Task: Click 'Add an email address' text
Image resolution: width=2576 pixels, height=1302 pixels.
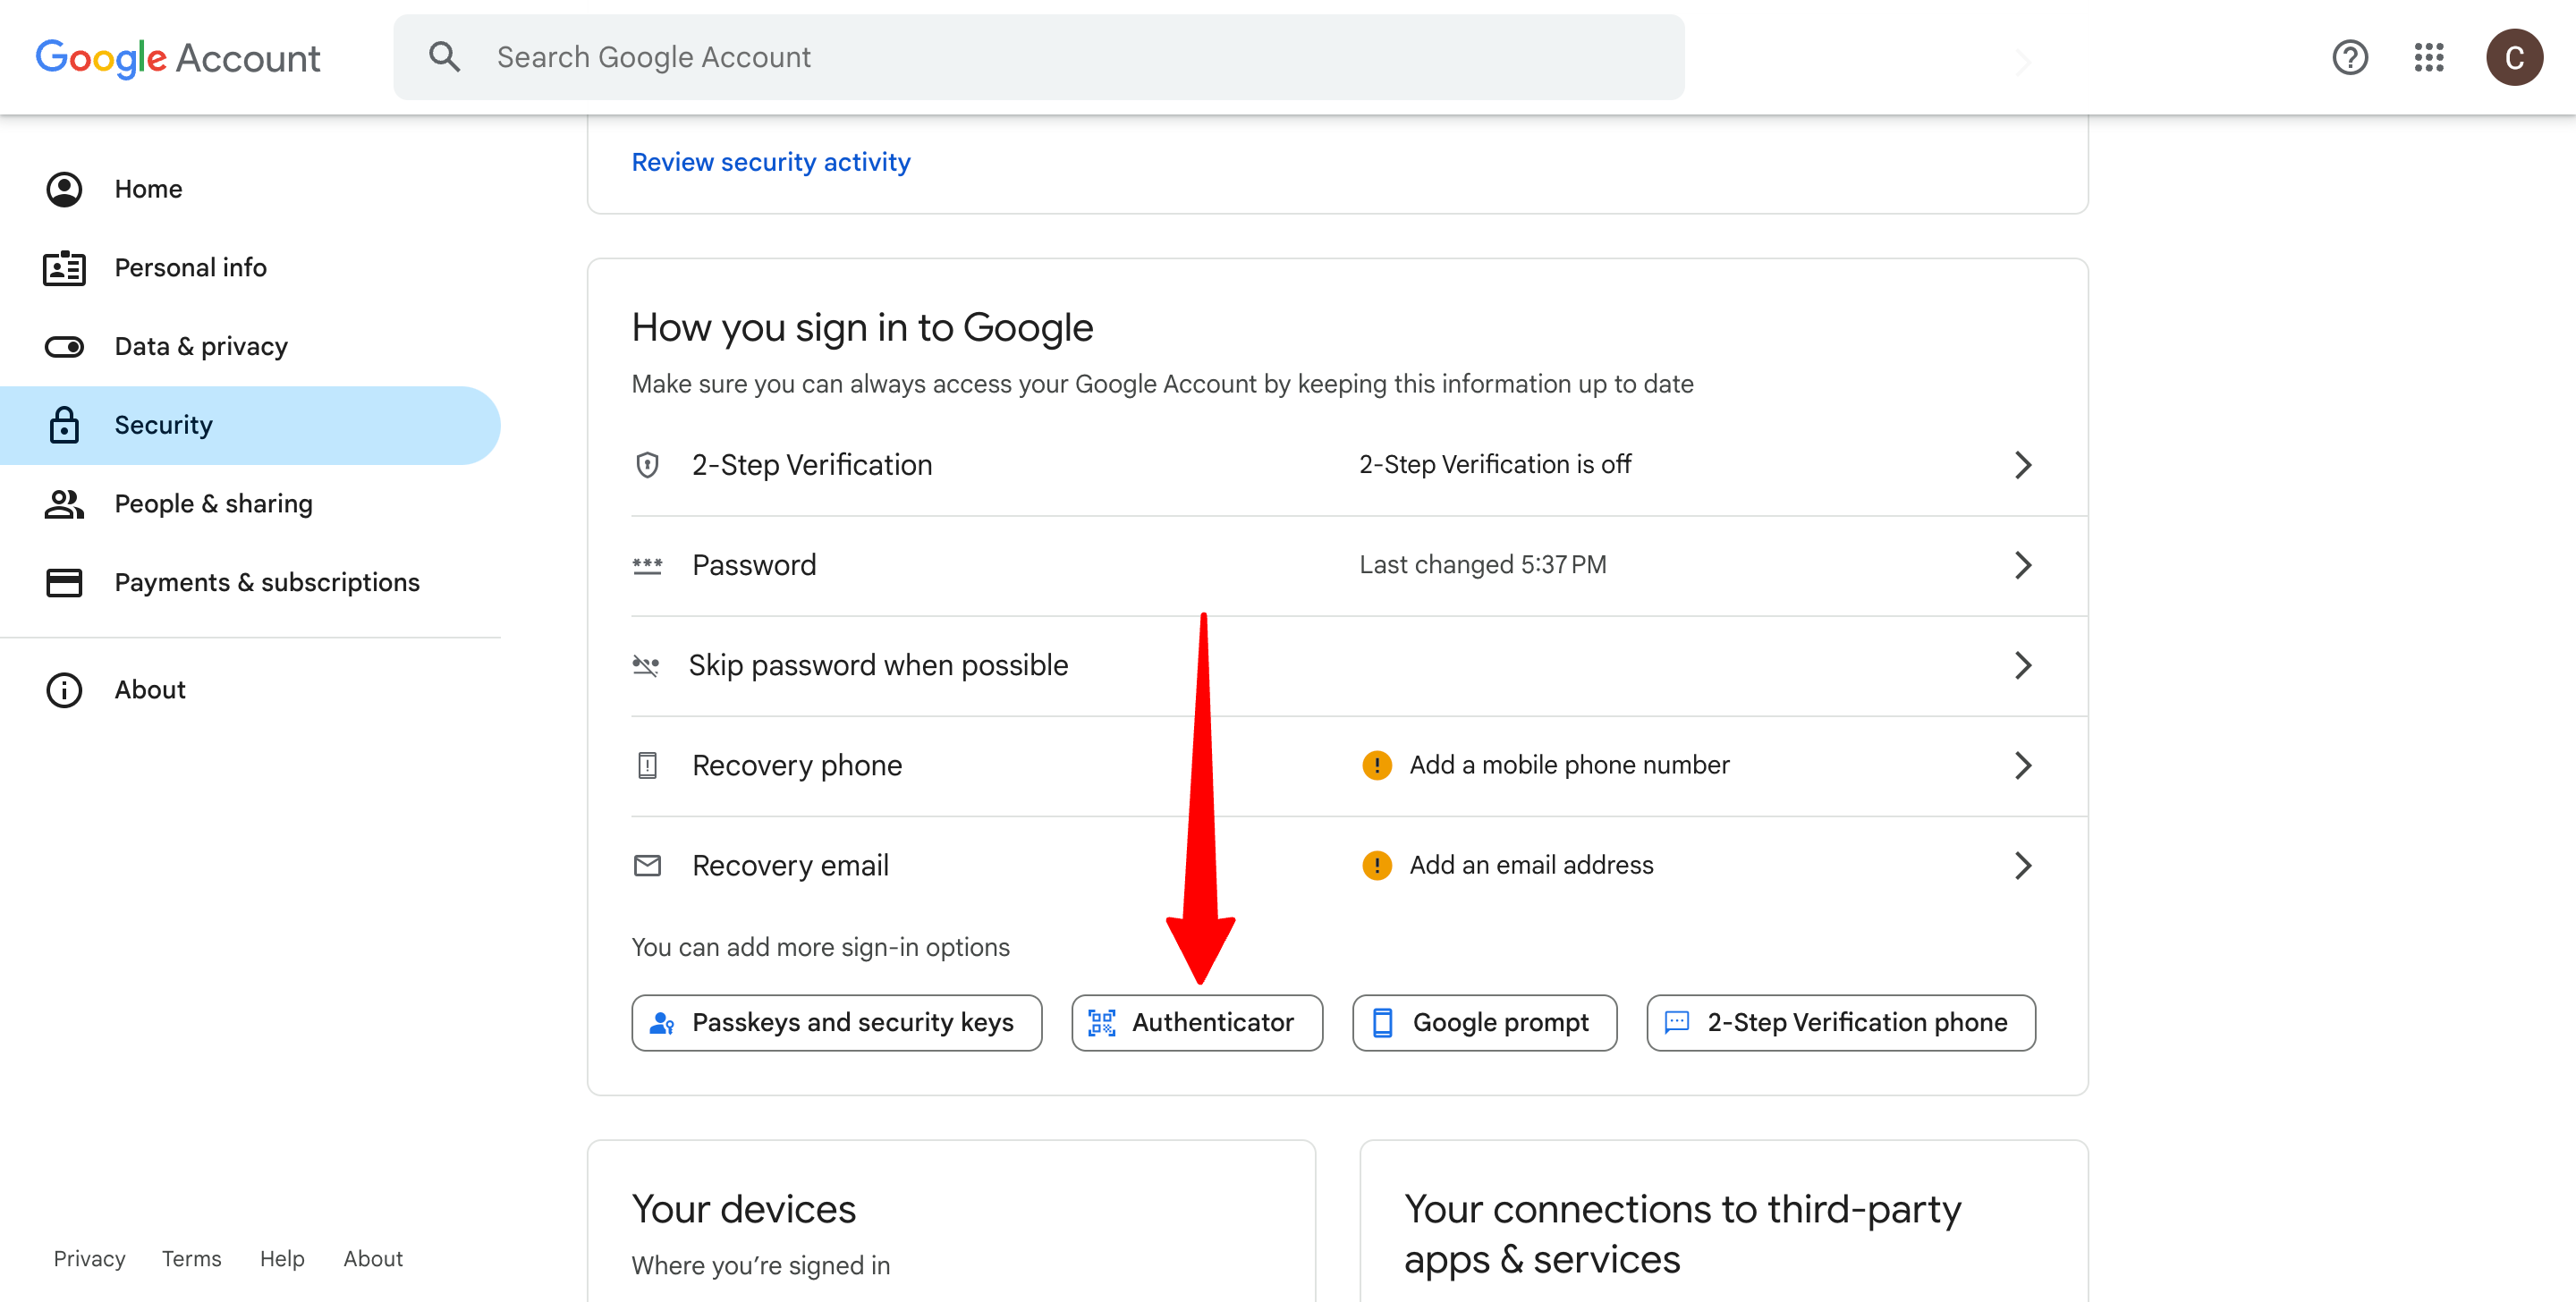Action: (1531, 865)
